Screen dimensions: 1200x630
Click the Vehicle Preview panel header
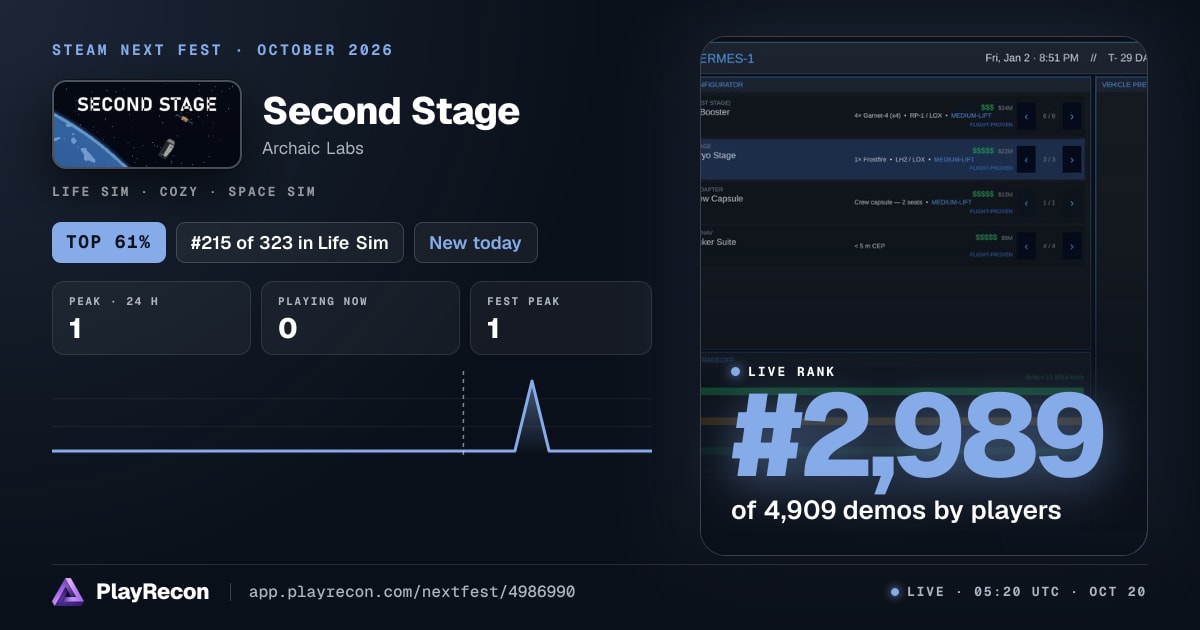coord(1124,85)
